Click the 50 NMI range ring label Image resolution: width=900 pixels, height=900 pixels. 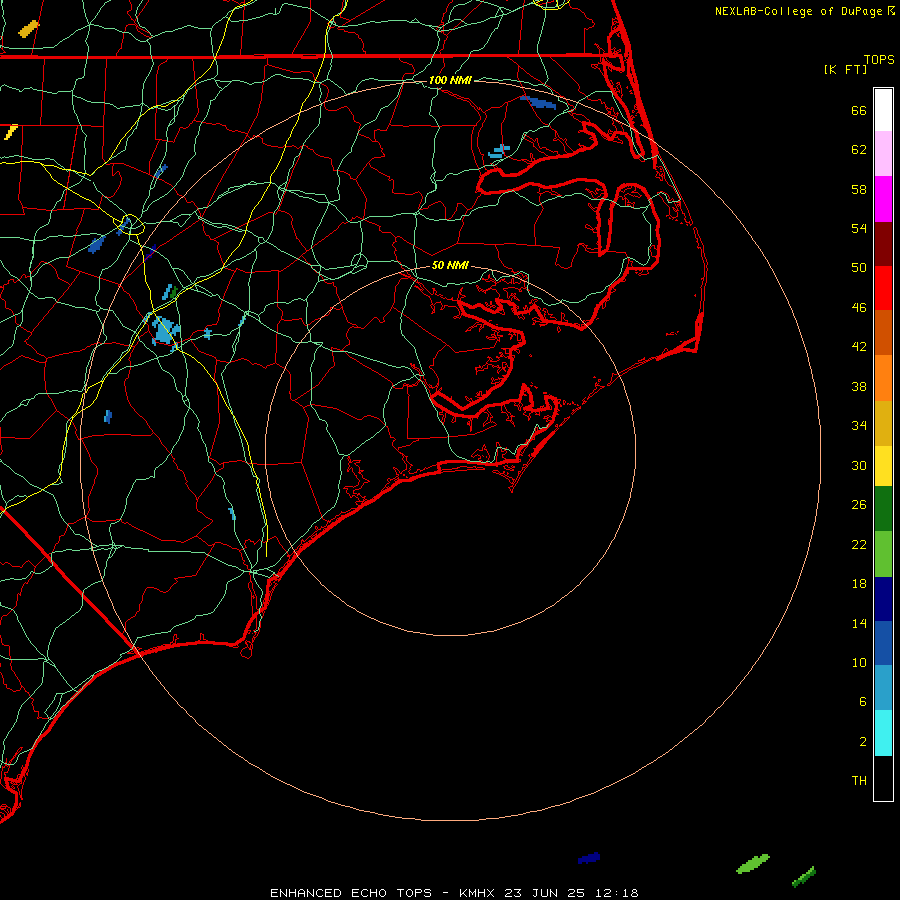click(x=450, y=265)
